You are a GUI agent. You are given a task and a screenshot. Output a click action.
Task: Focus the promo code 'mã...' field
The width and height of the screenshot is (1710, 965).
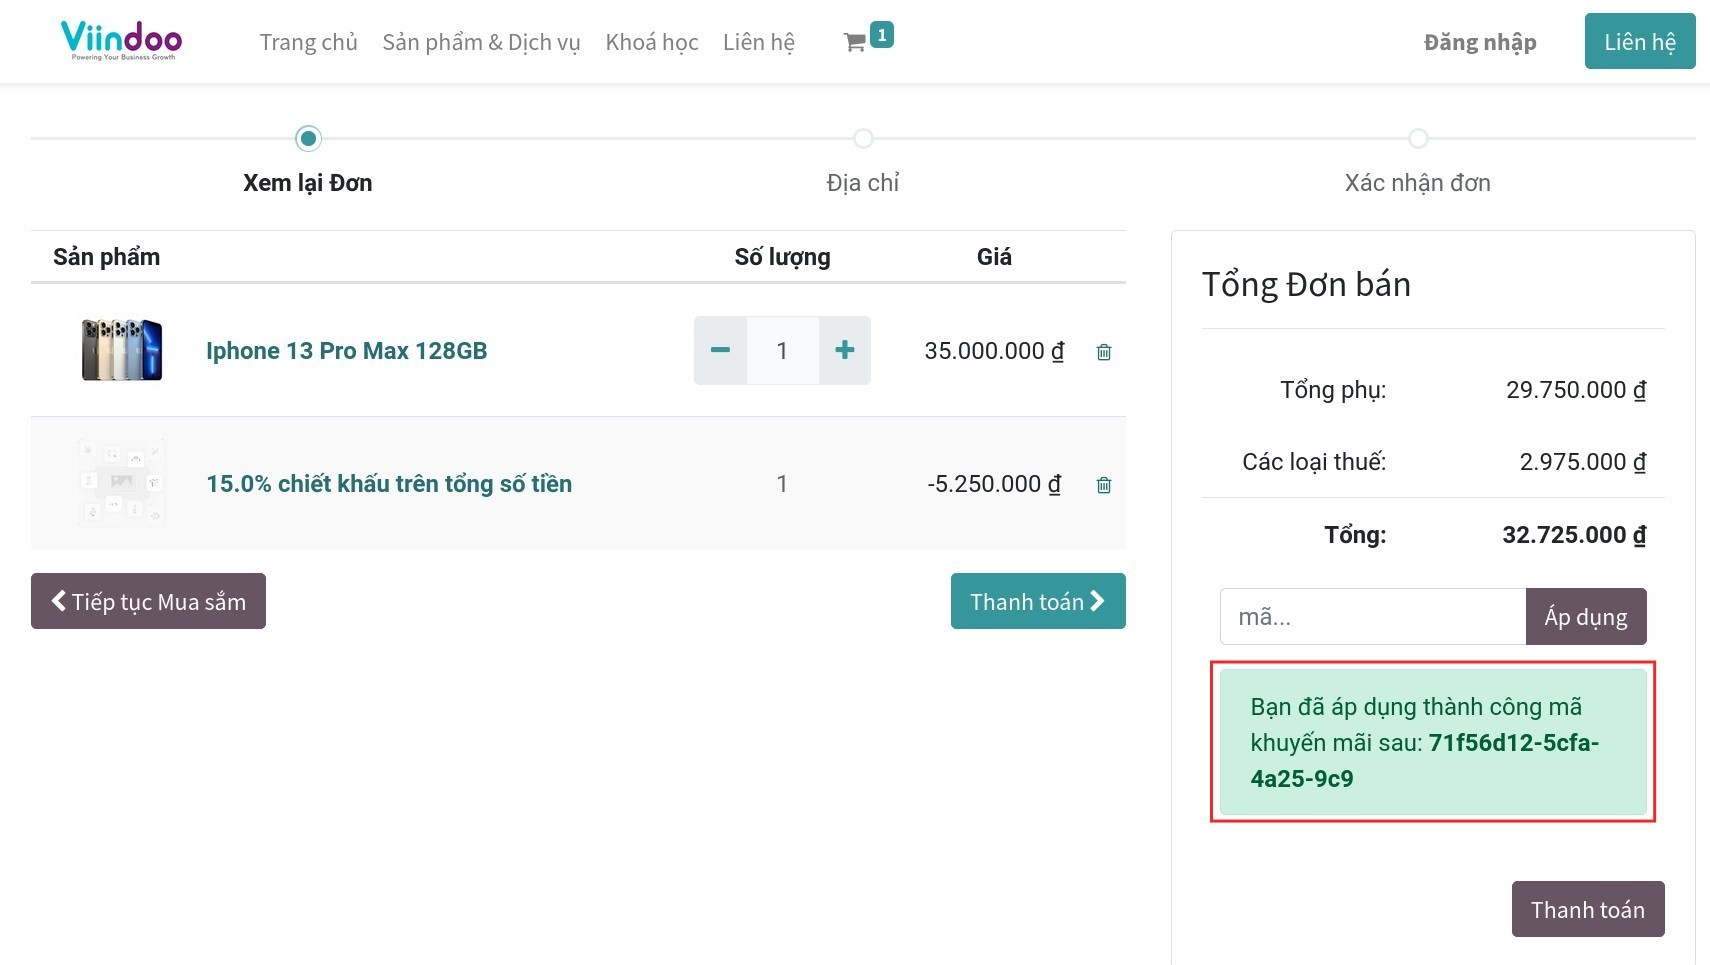coord(1372,617)
